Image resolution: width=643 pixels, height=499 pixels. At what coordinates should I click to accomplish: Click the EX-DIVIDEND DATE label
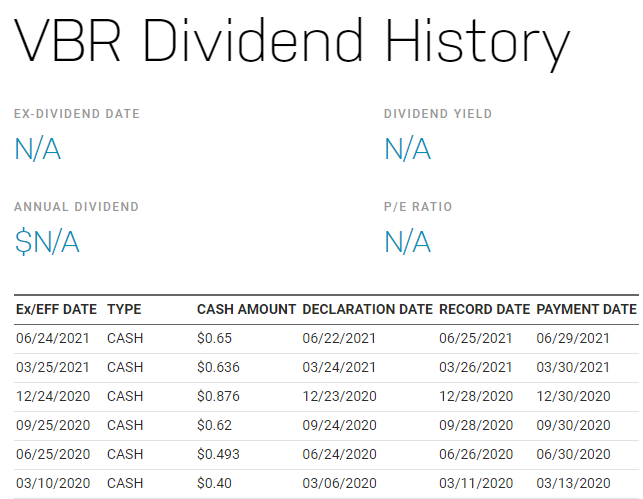click(x=77, y=114)
